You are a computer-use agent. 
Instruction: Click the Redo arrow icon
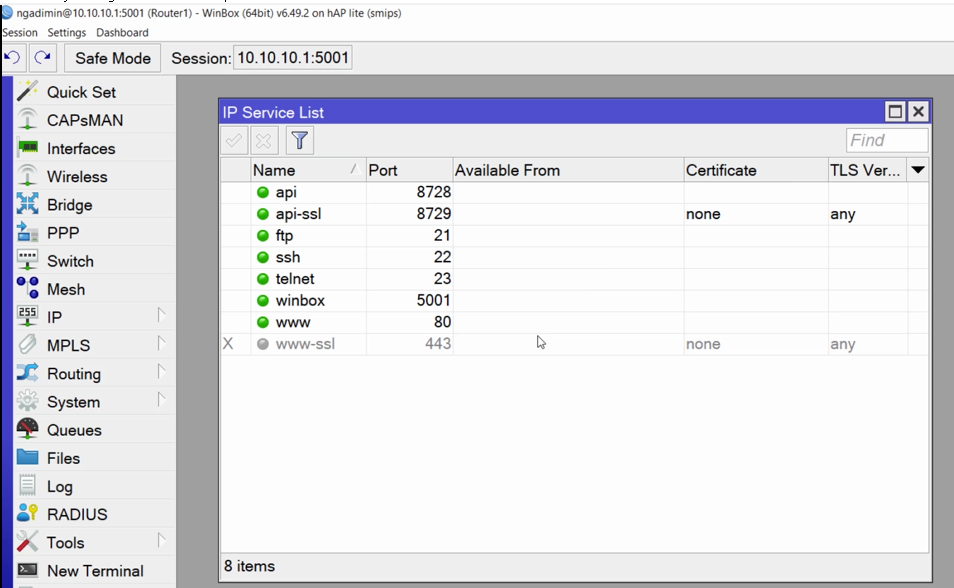pos(43,58)
